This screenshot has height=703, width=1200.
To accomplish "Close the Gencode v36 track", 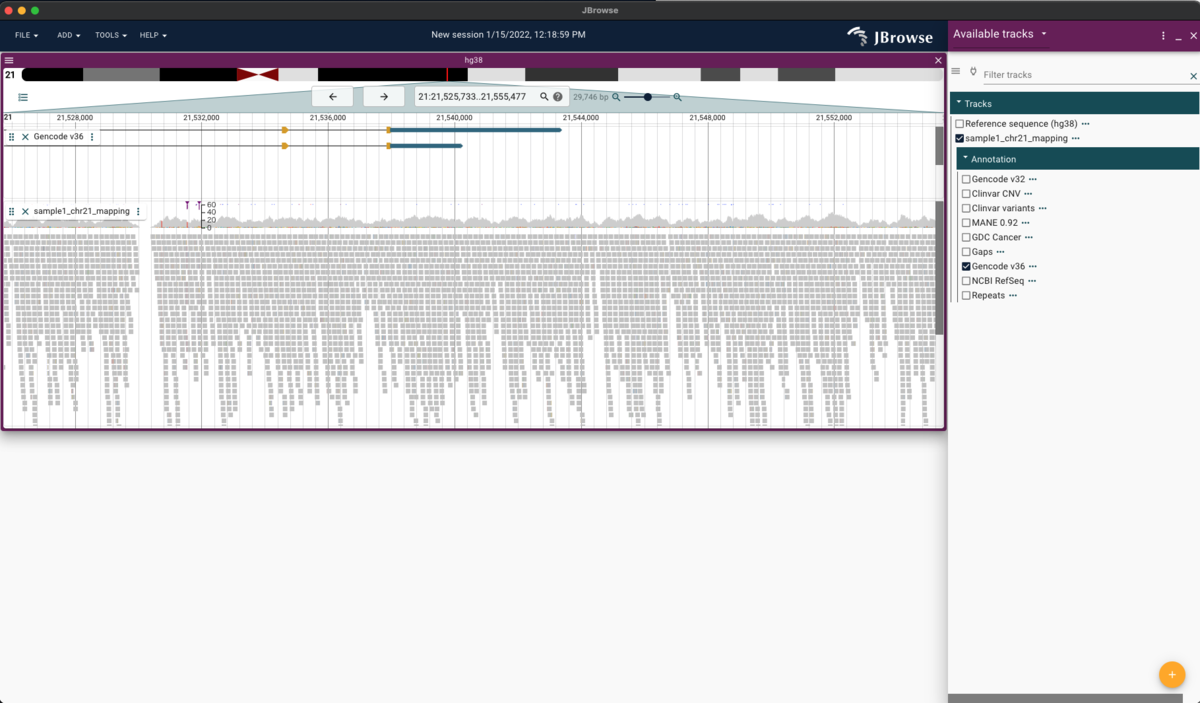I will coord(25,137).
